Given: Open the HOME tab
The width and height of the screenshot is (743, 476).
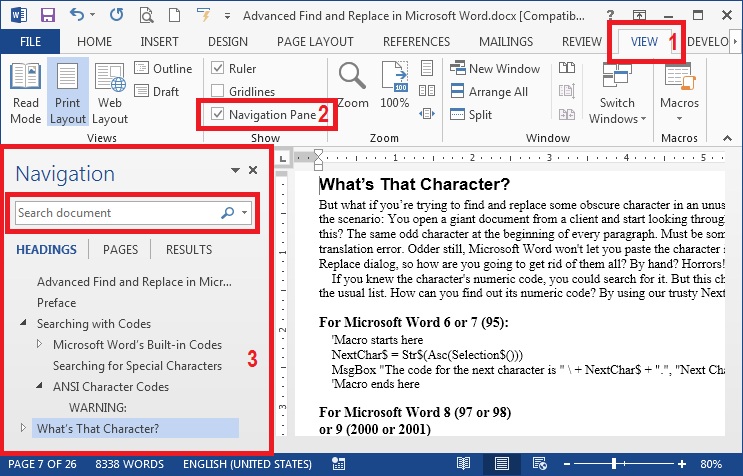Looking at the screenshot, I should (94, 42).
